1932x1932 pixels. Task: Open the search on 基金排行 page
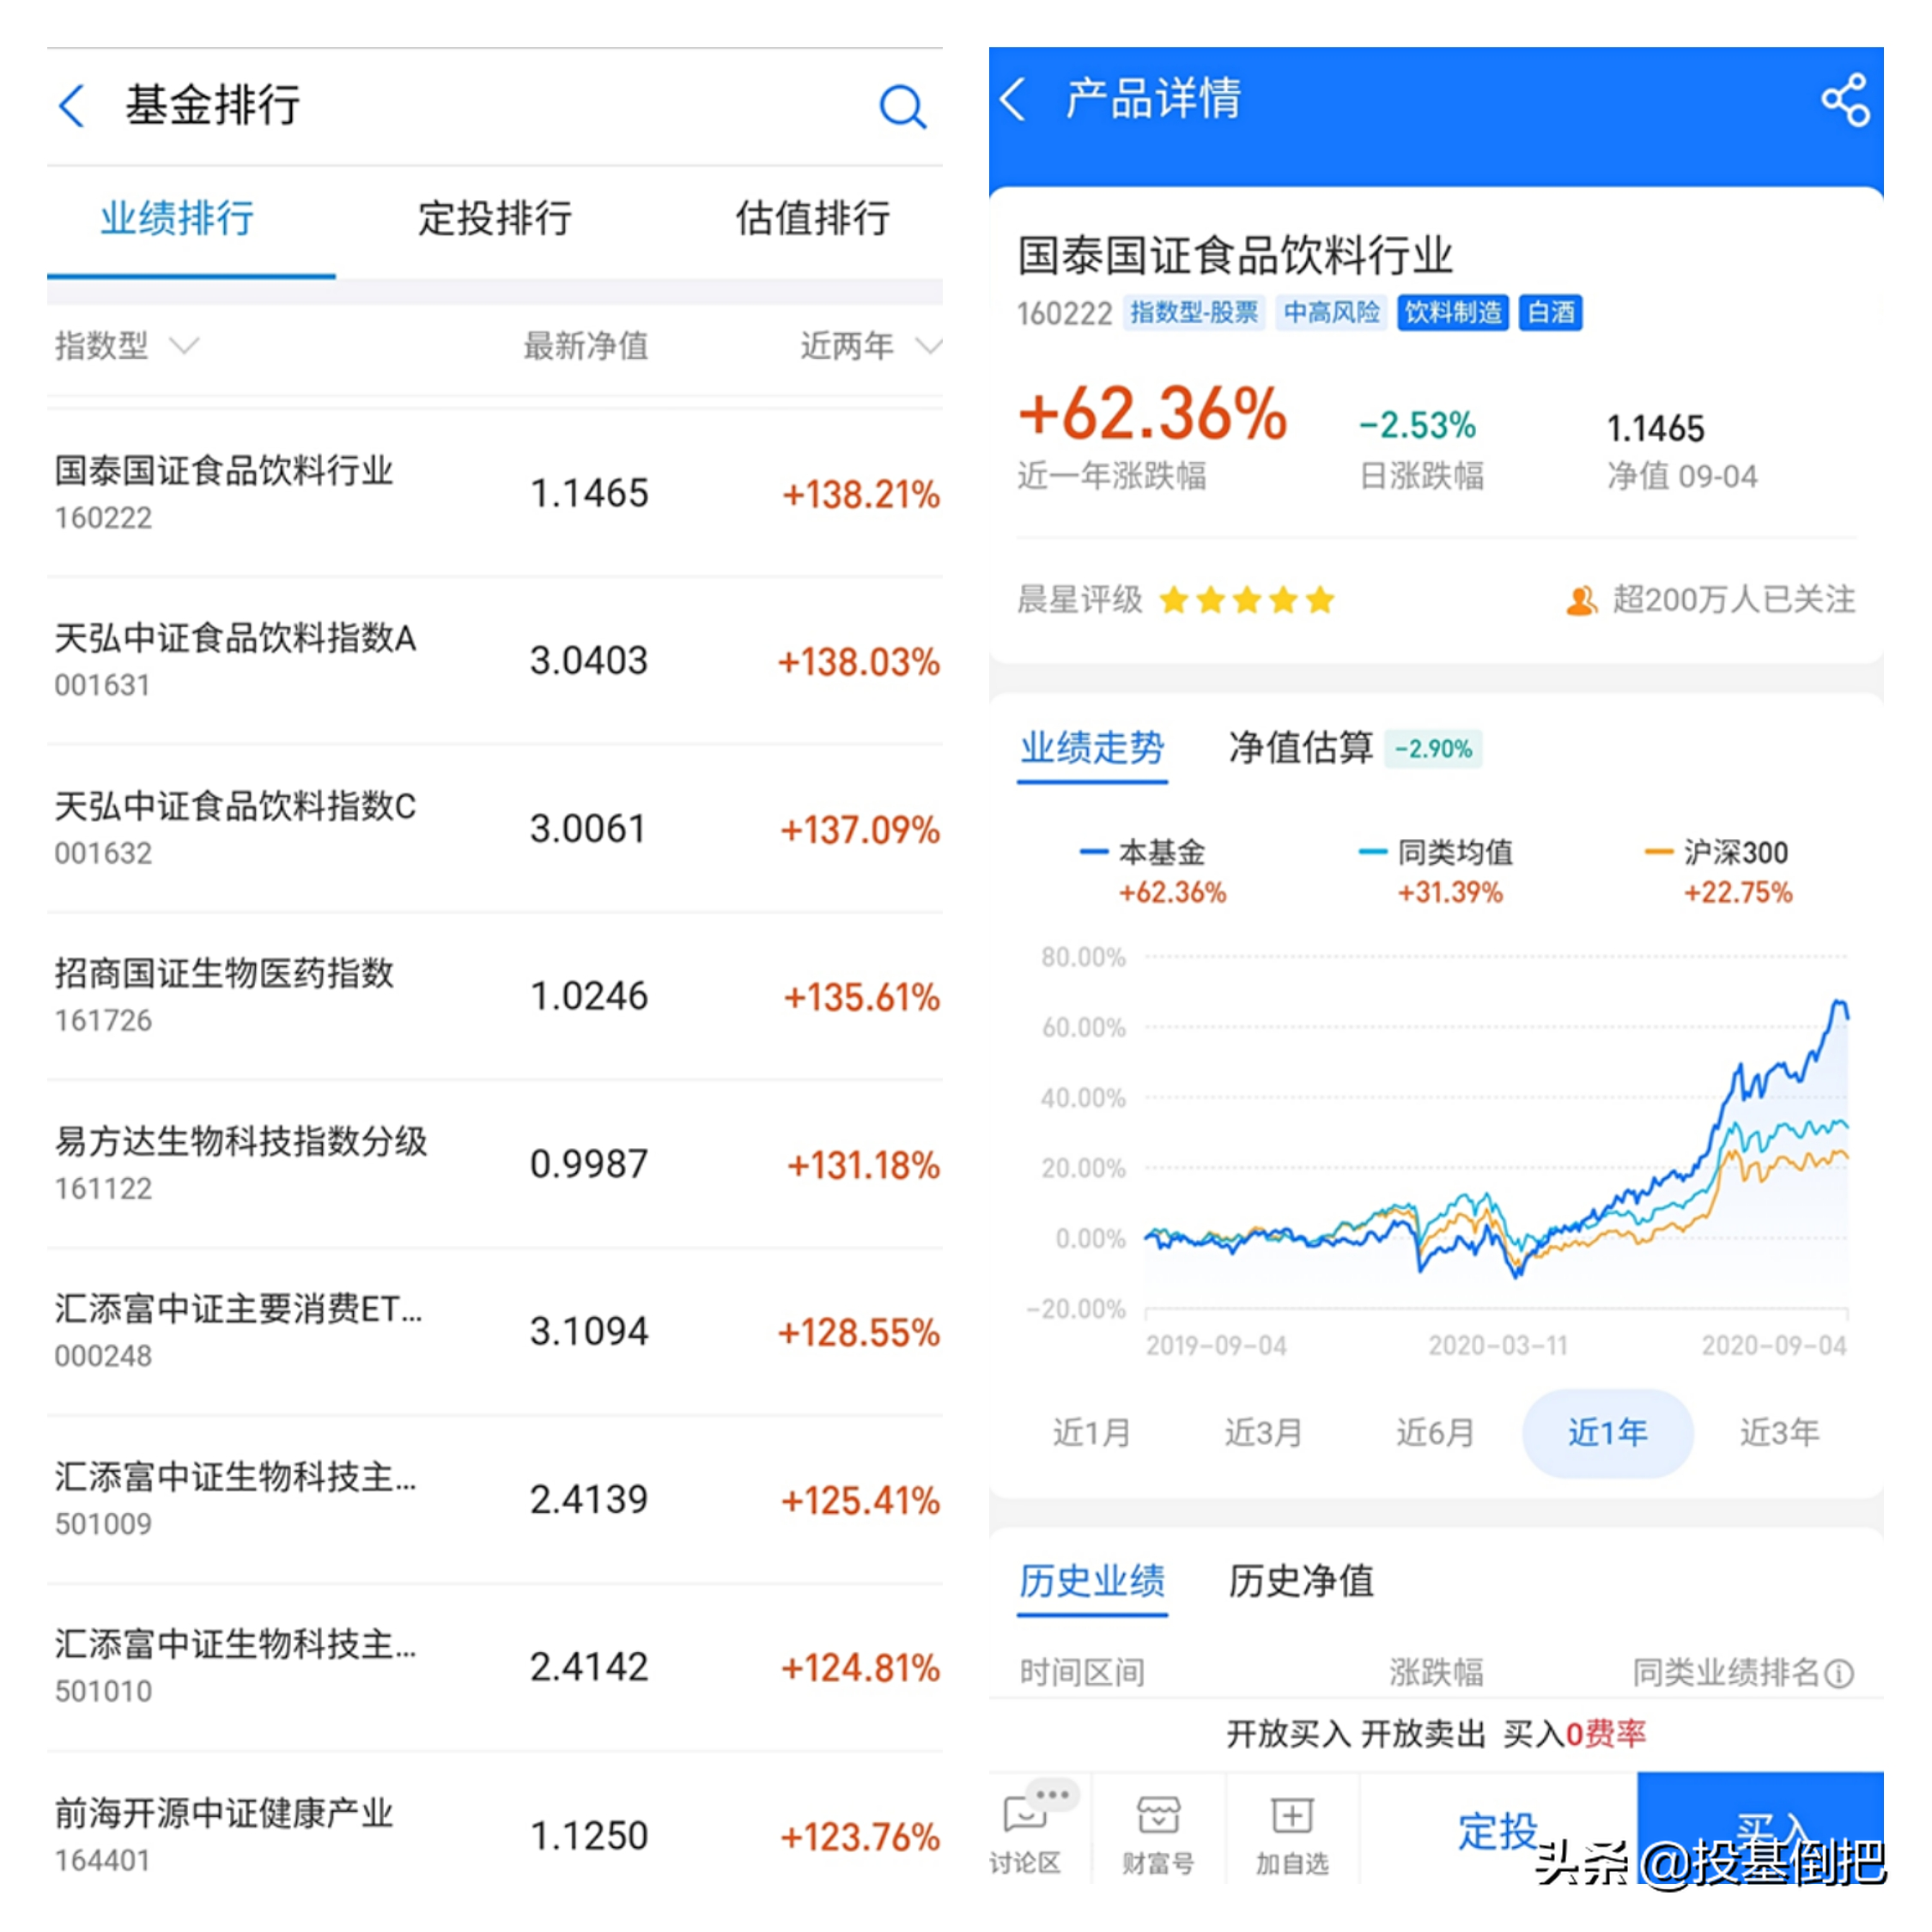coord(902,106)
